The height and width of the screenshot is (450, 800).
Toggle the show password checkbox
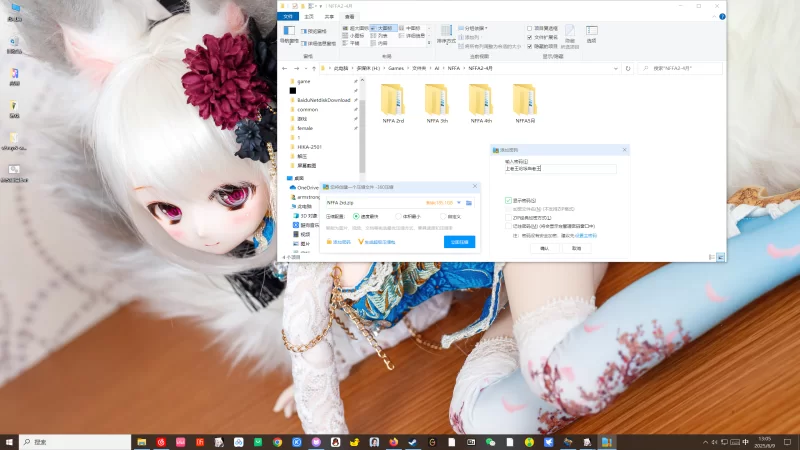coord(509,200)
